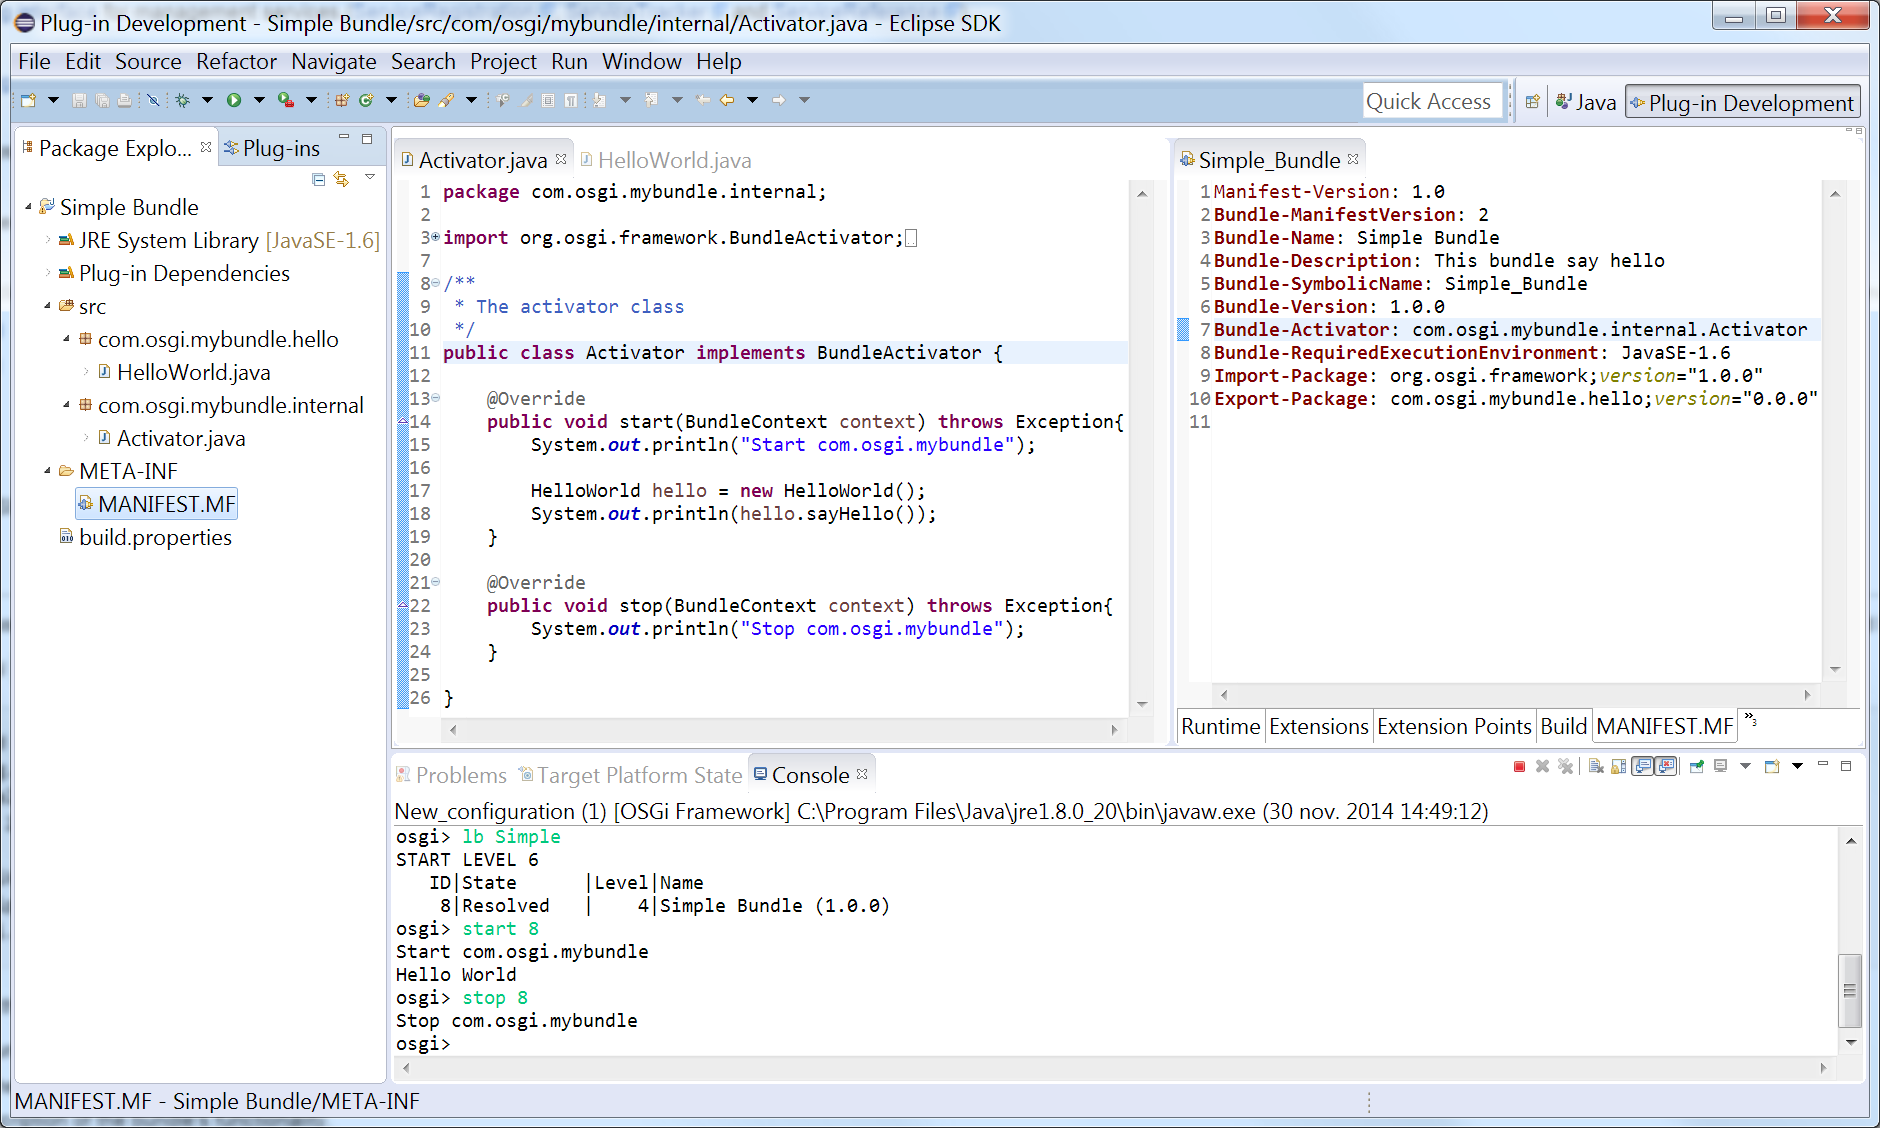Open the Build tab of manifest editor

point(1563,726)
